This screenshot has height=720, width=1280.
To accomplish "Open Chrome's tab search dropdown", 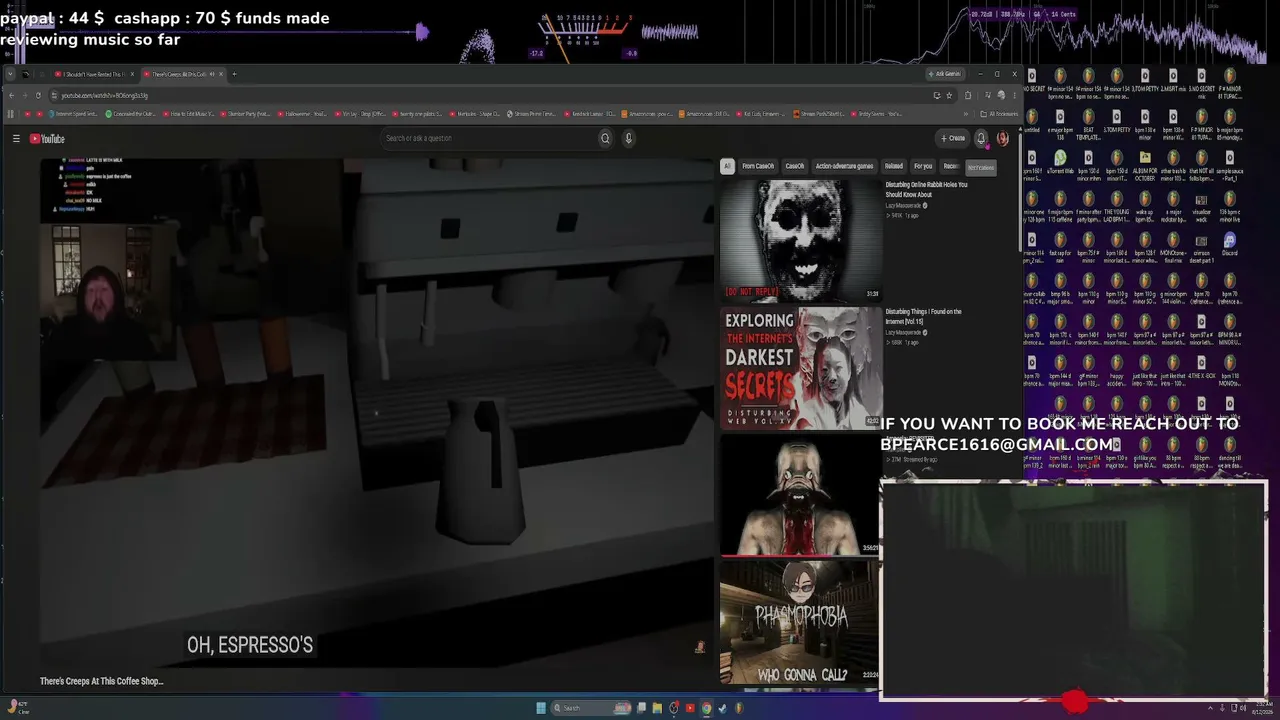I will [11, 74].
